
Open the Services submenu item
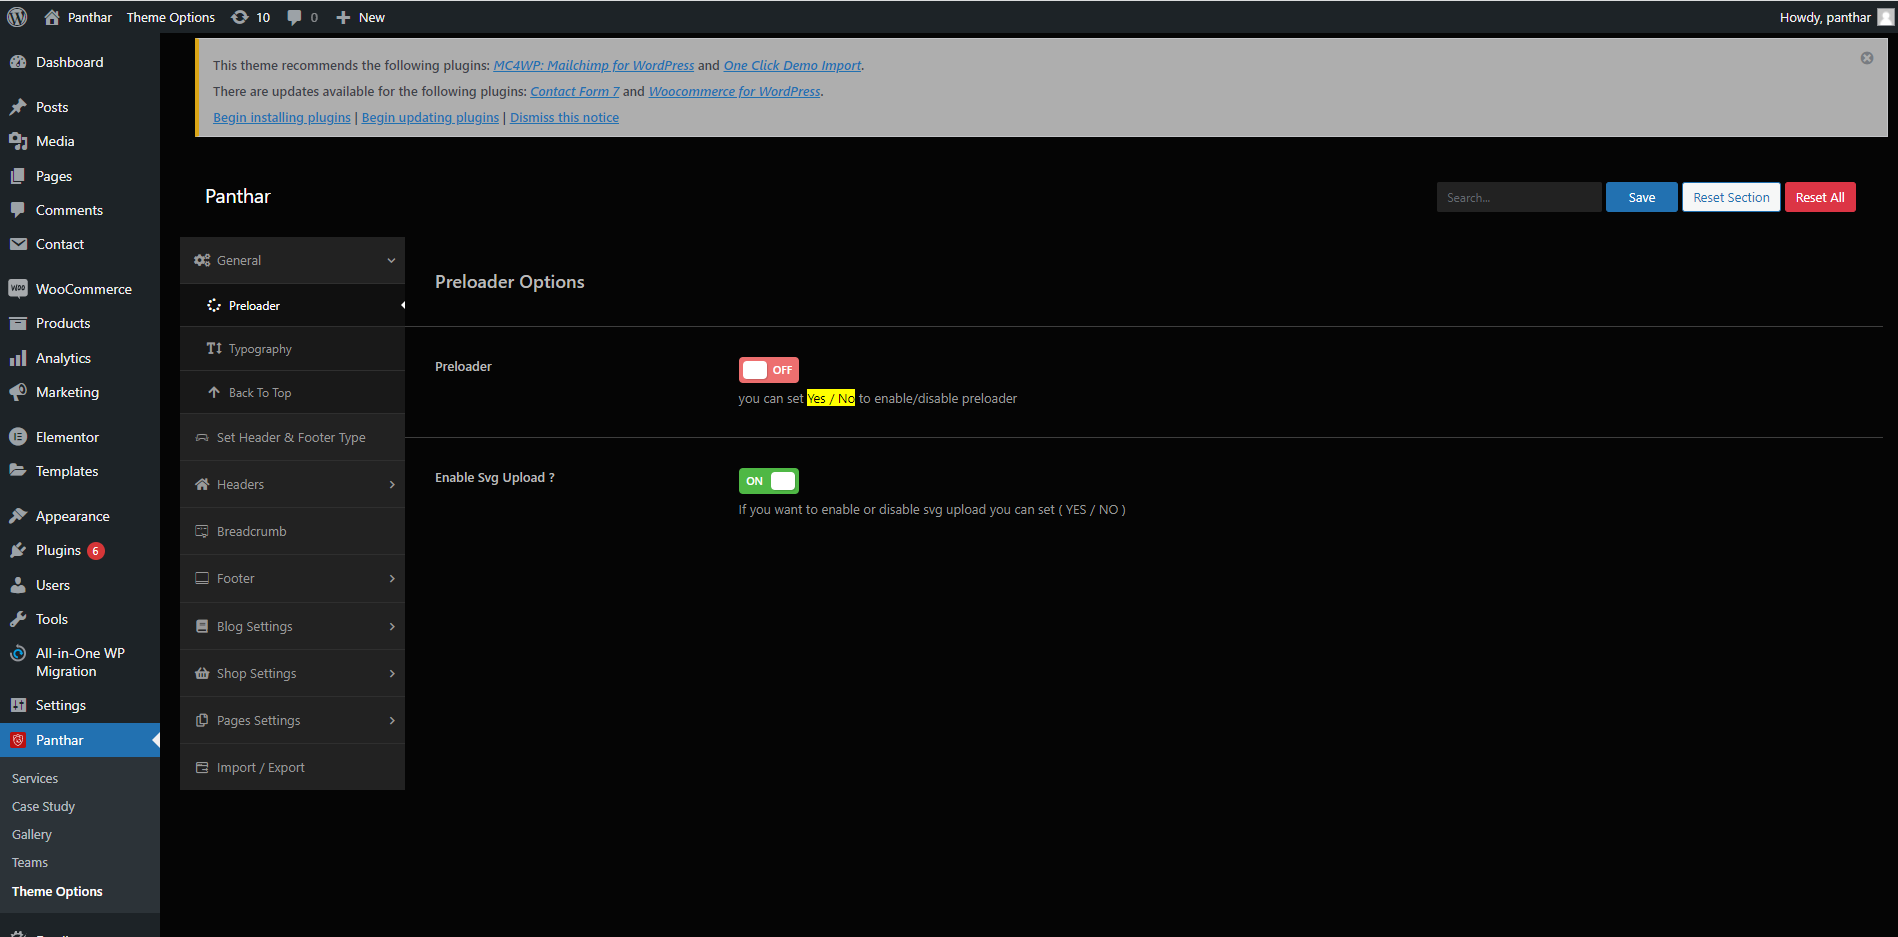[x=35, y=778]
